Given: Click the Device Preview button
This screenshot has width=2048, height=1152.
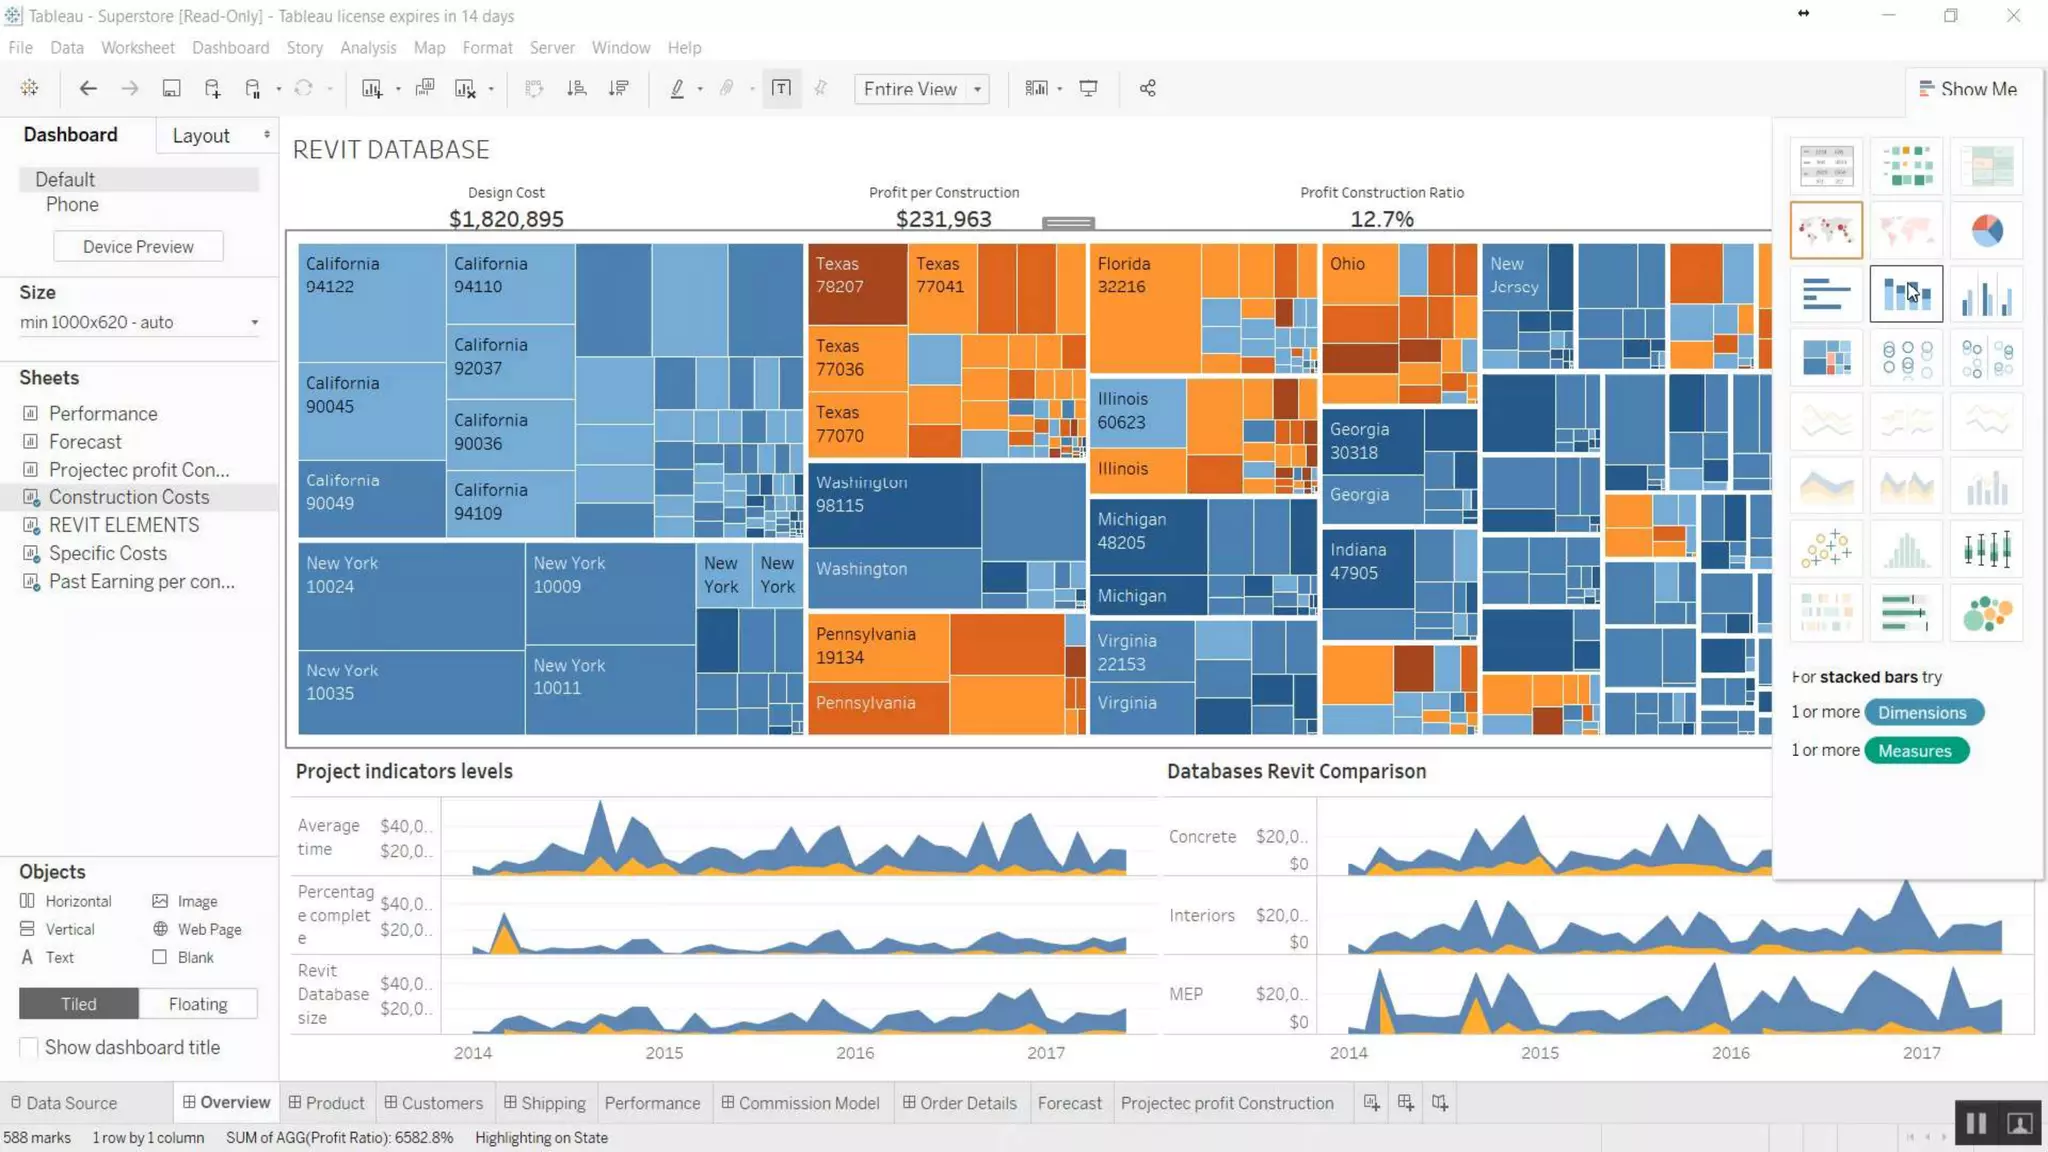Looking at the screenshot, I should click(138, 246).
